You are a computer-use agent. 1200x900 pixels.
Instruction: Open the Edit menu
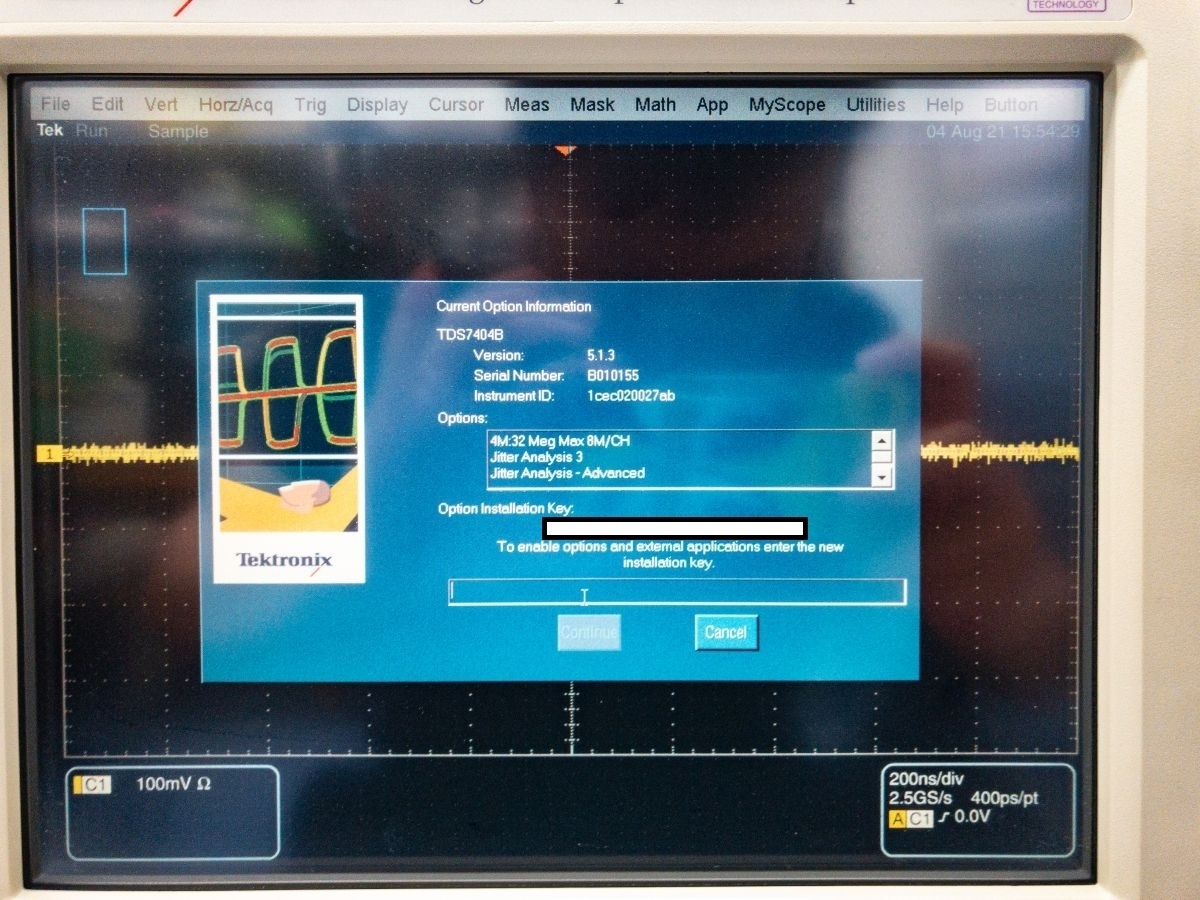coord(108,104)
